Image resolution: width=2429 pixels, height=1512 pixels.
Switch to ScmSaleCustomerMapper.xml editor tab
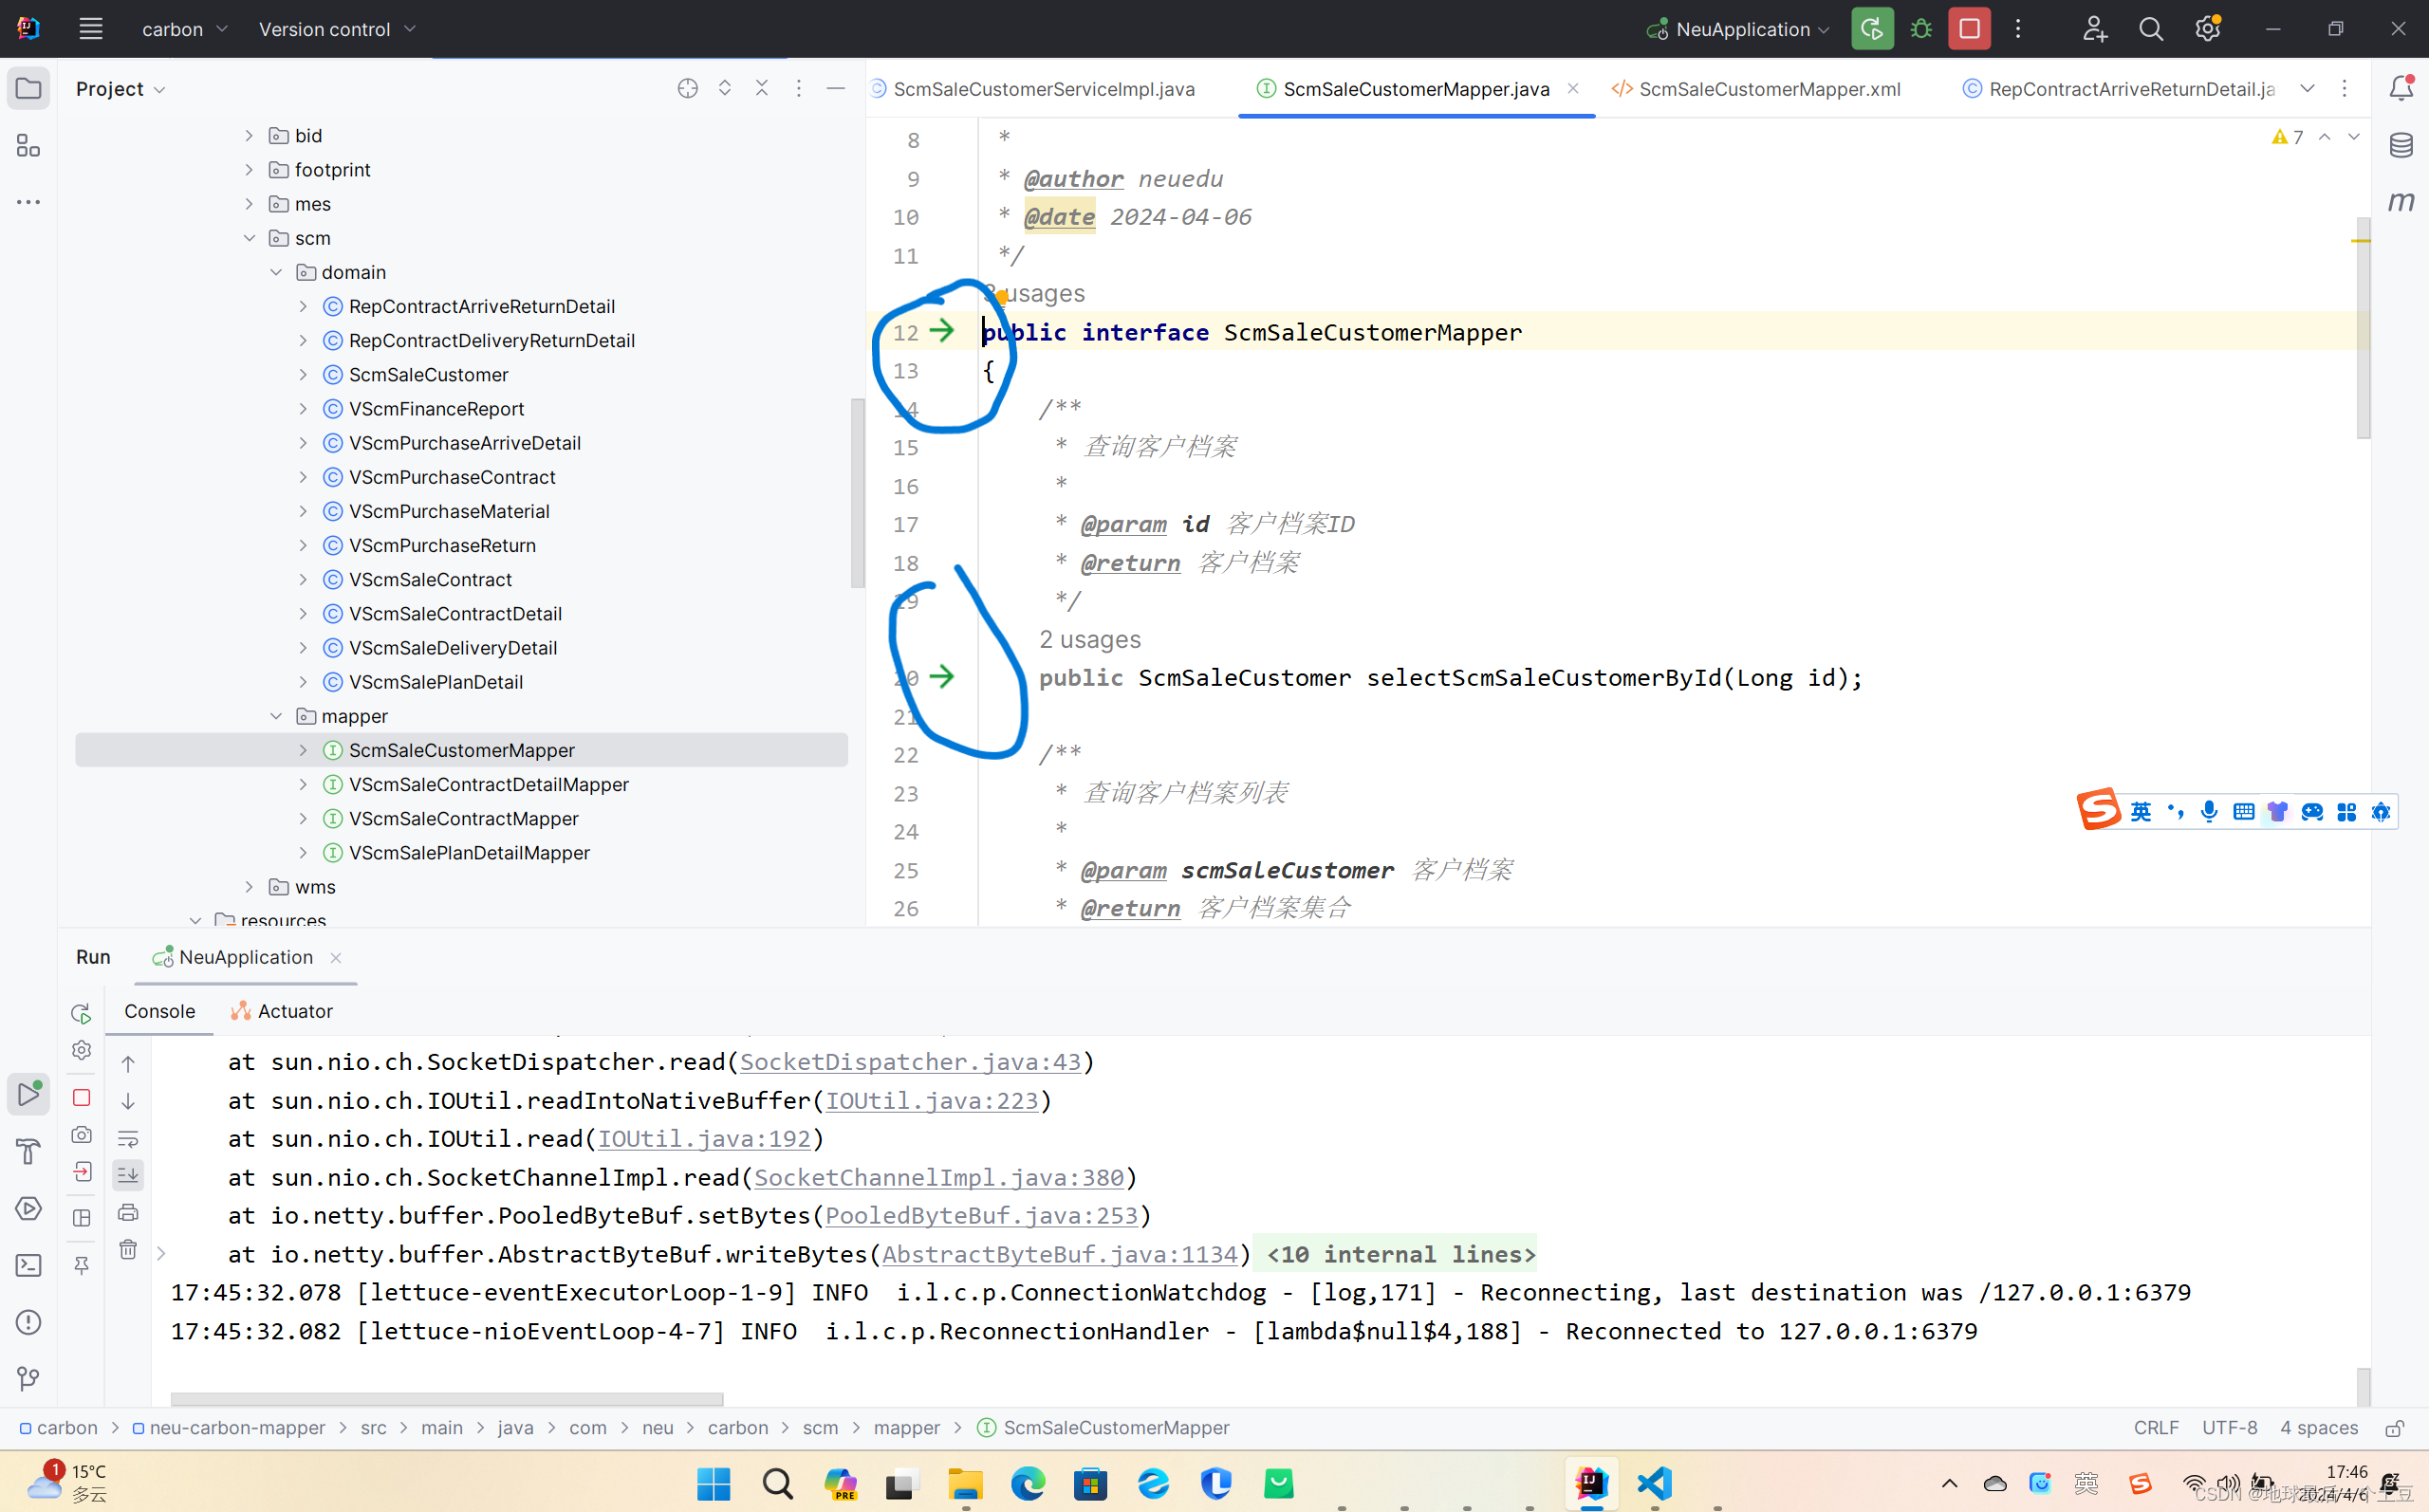pyautogui.click(x=1768, y=89)
